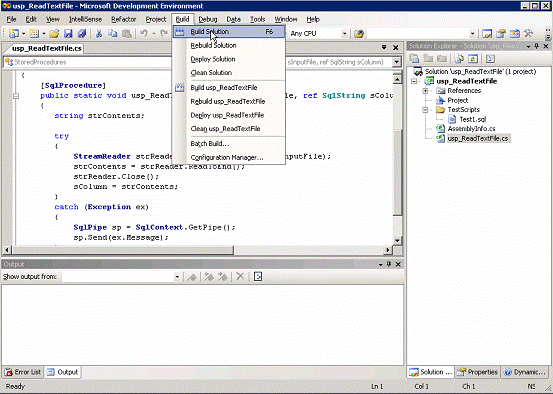The height and width of the screenshot is (394, 553).
Task: Open the StoredProcedures type dropdown
Action: [88, 62]
